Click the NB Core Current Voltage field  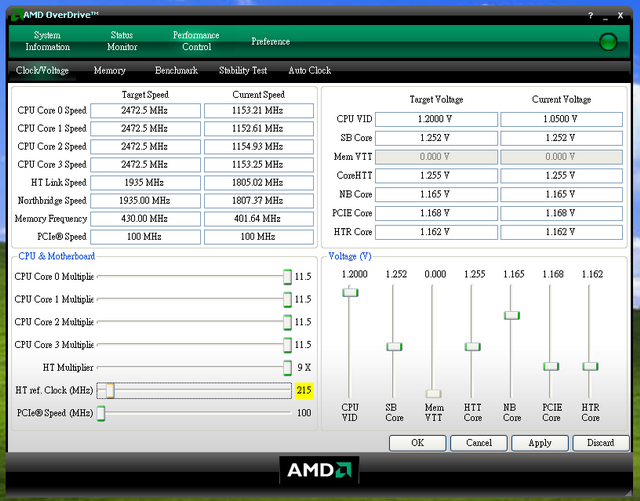[561, 194]
